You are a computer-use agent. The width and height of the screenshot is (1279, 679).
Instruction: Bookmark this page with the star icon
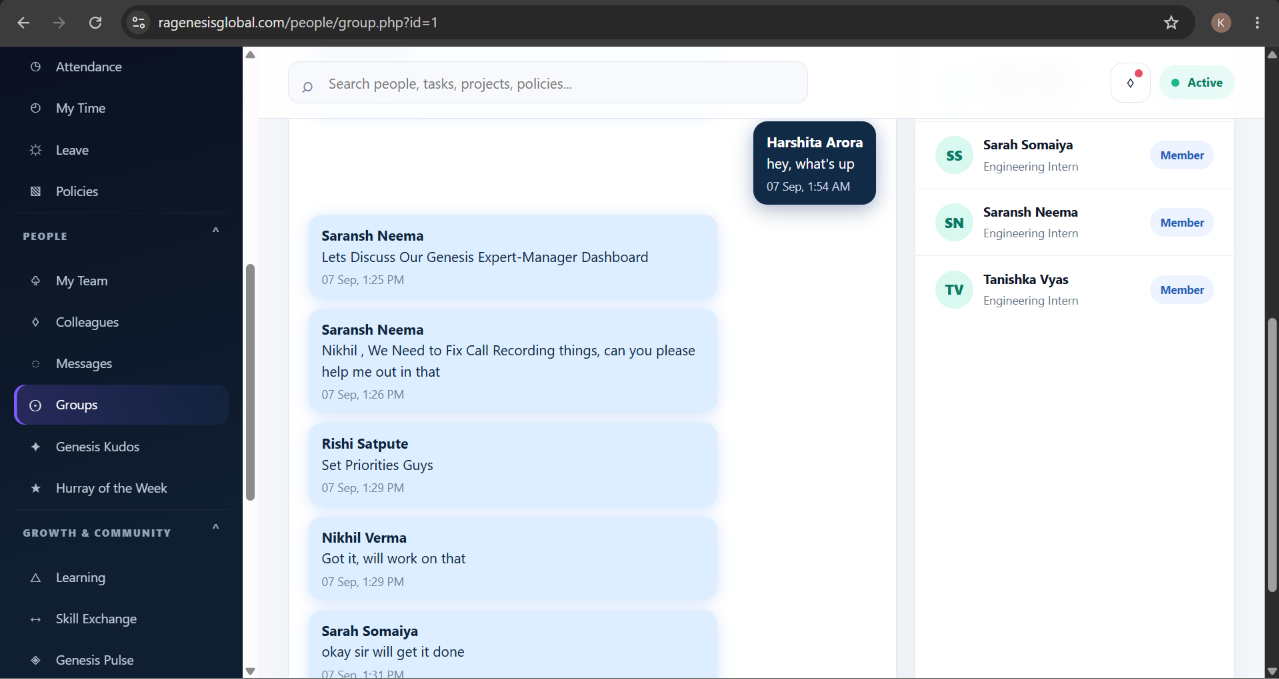point(1171,22)
